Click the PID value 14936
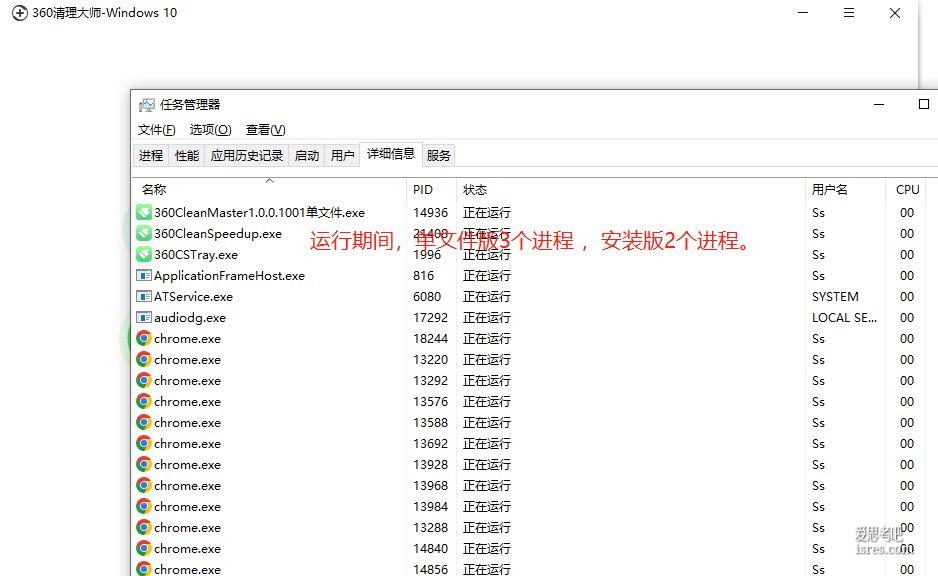938x576 pixels. coord(431,212)
